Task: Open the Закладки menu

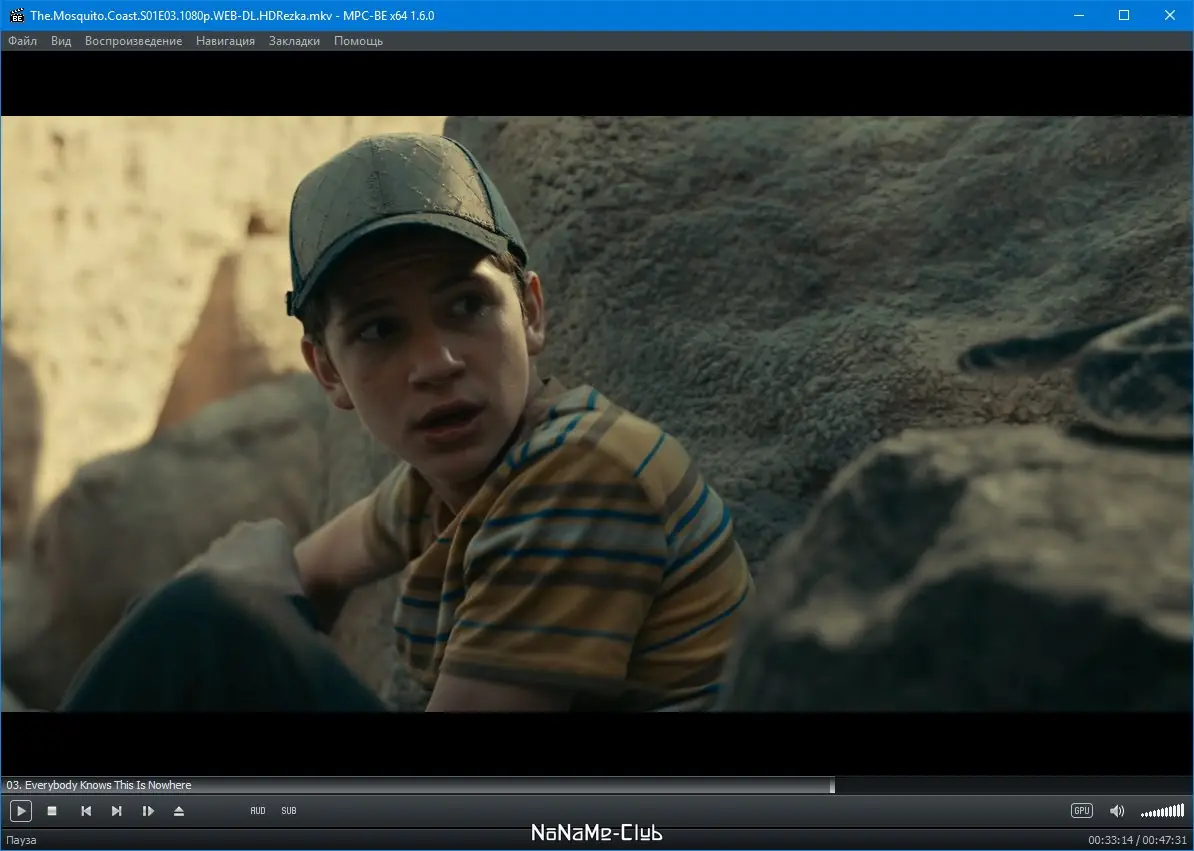Action: point(294,41)
